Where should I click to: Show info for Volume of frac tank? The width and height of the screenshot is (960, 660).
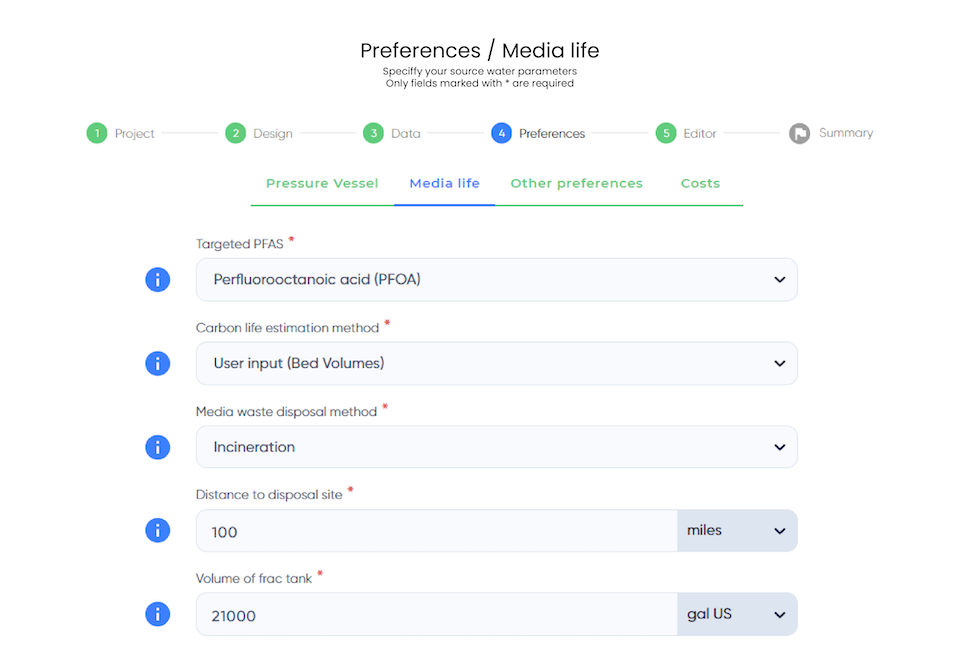tap(157, 614)
